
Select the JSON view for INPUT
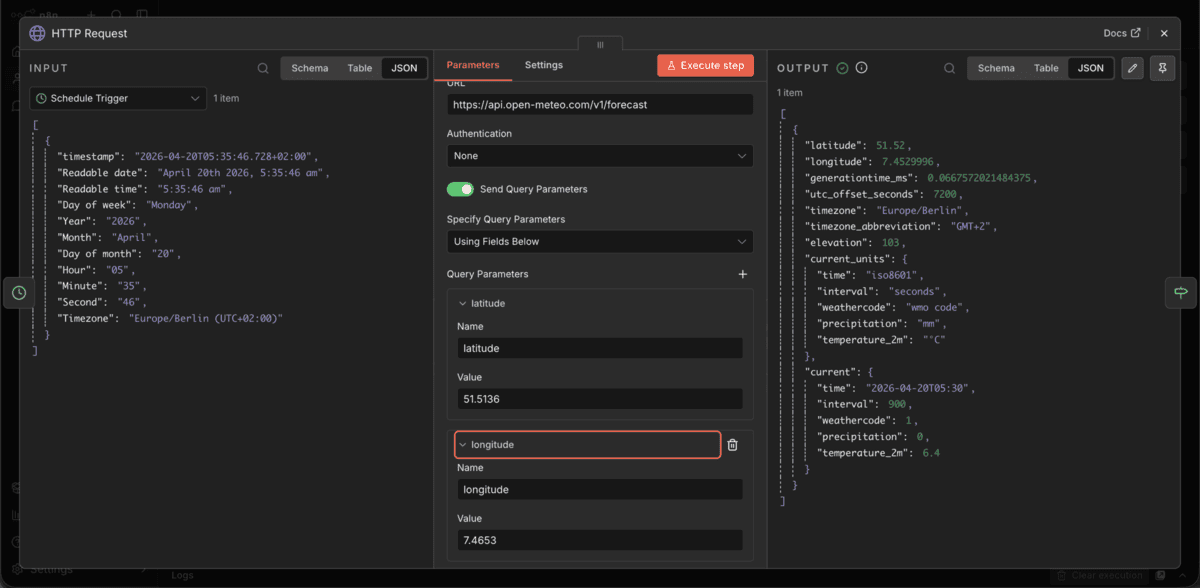[x=404, y=67]
